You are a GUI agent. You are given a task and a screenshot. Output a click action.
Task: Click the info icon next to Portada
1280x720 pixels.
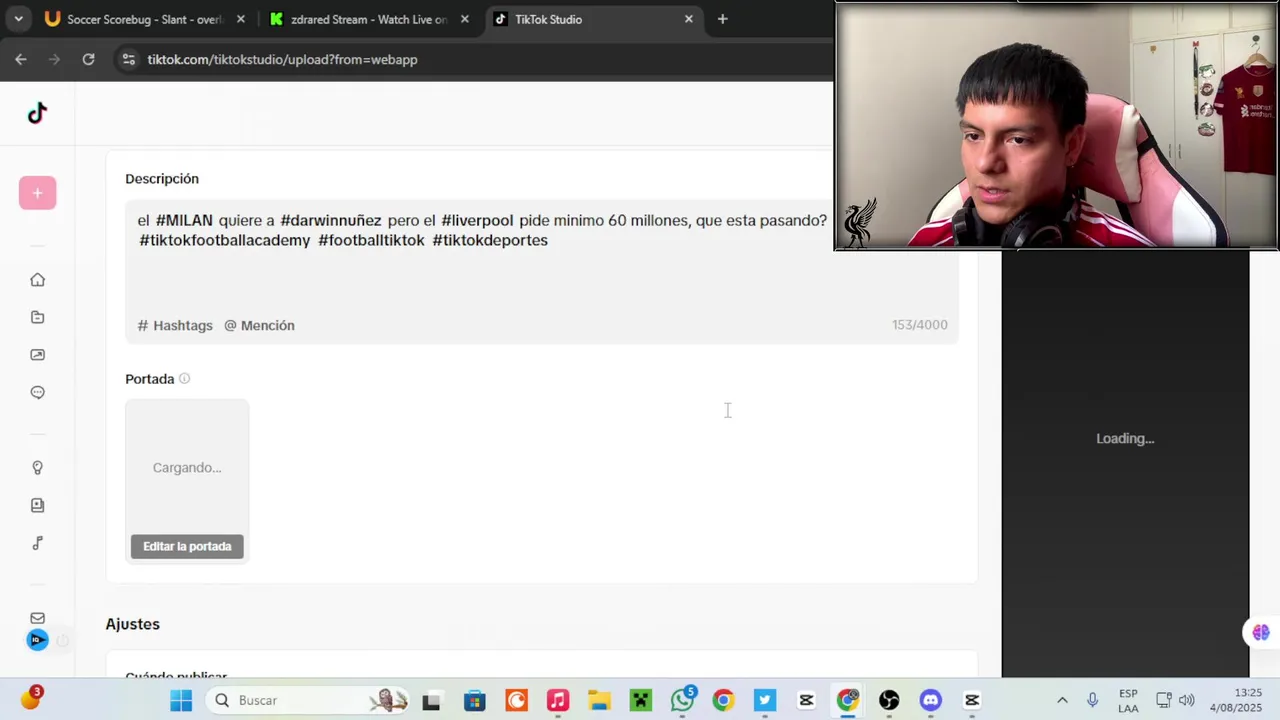click(184, 379)
